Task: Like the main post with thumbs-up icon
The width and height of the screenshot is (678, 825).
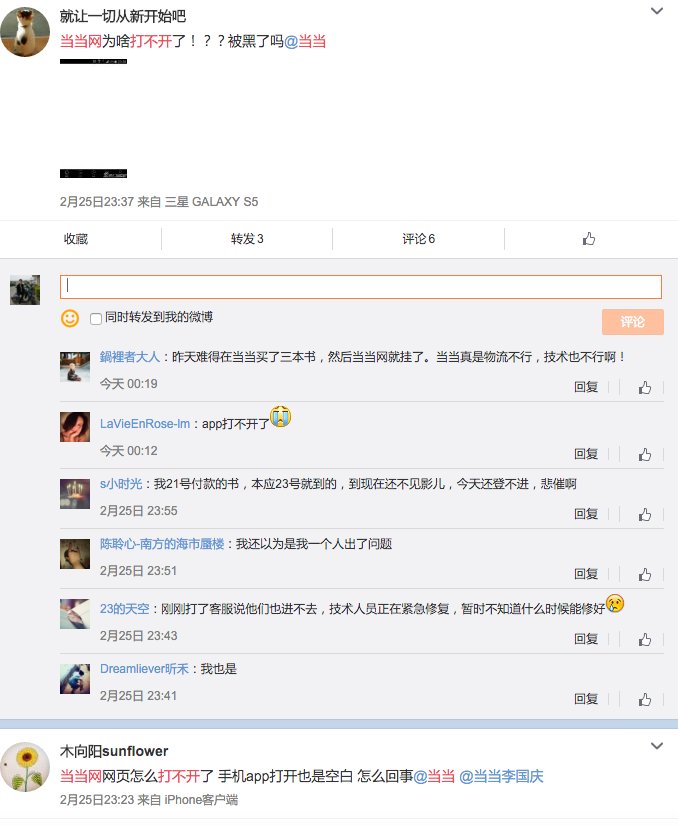Action: tap(589, 239)
